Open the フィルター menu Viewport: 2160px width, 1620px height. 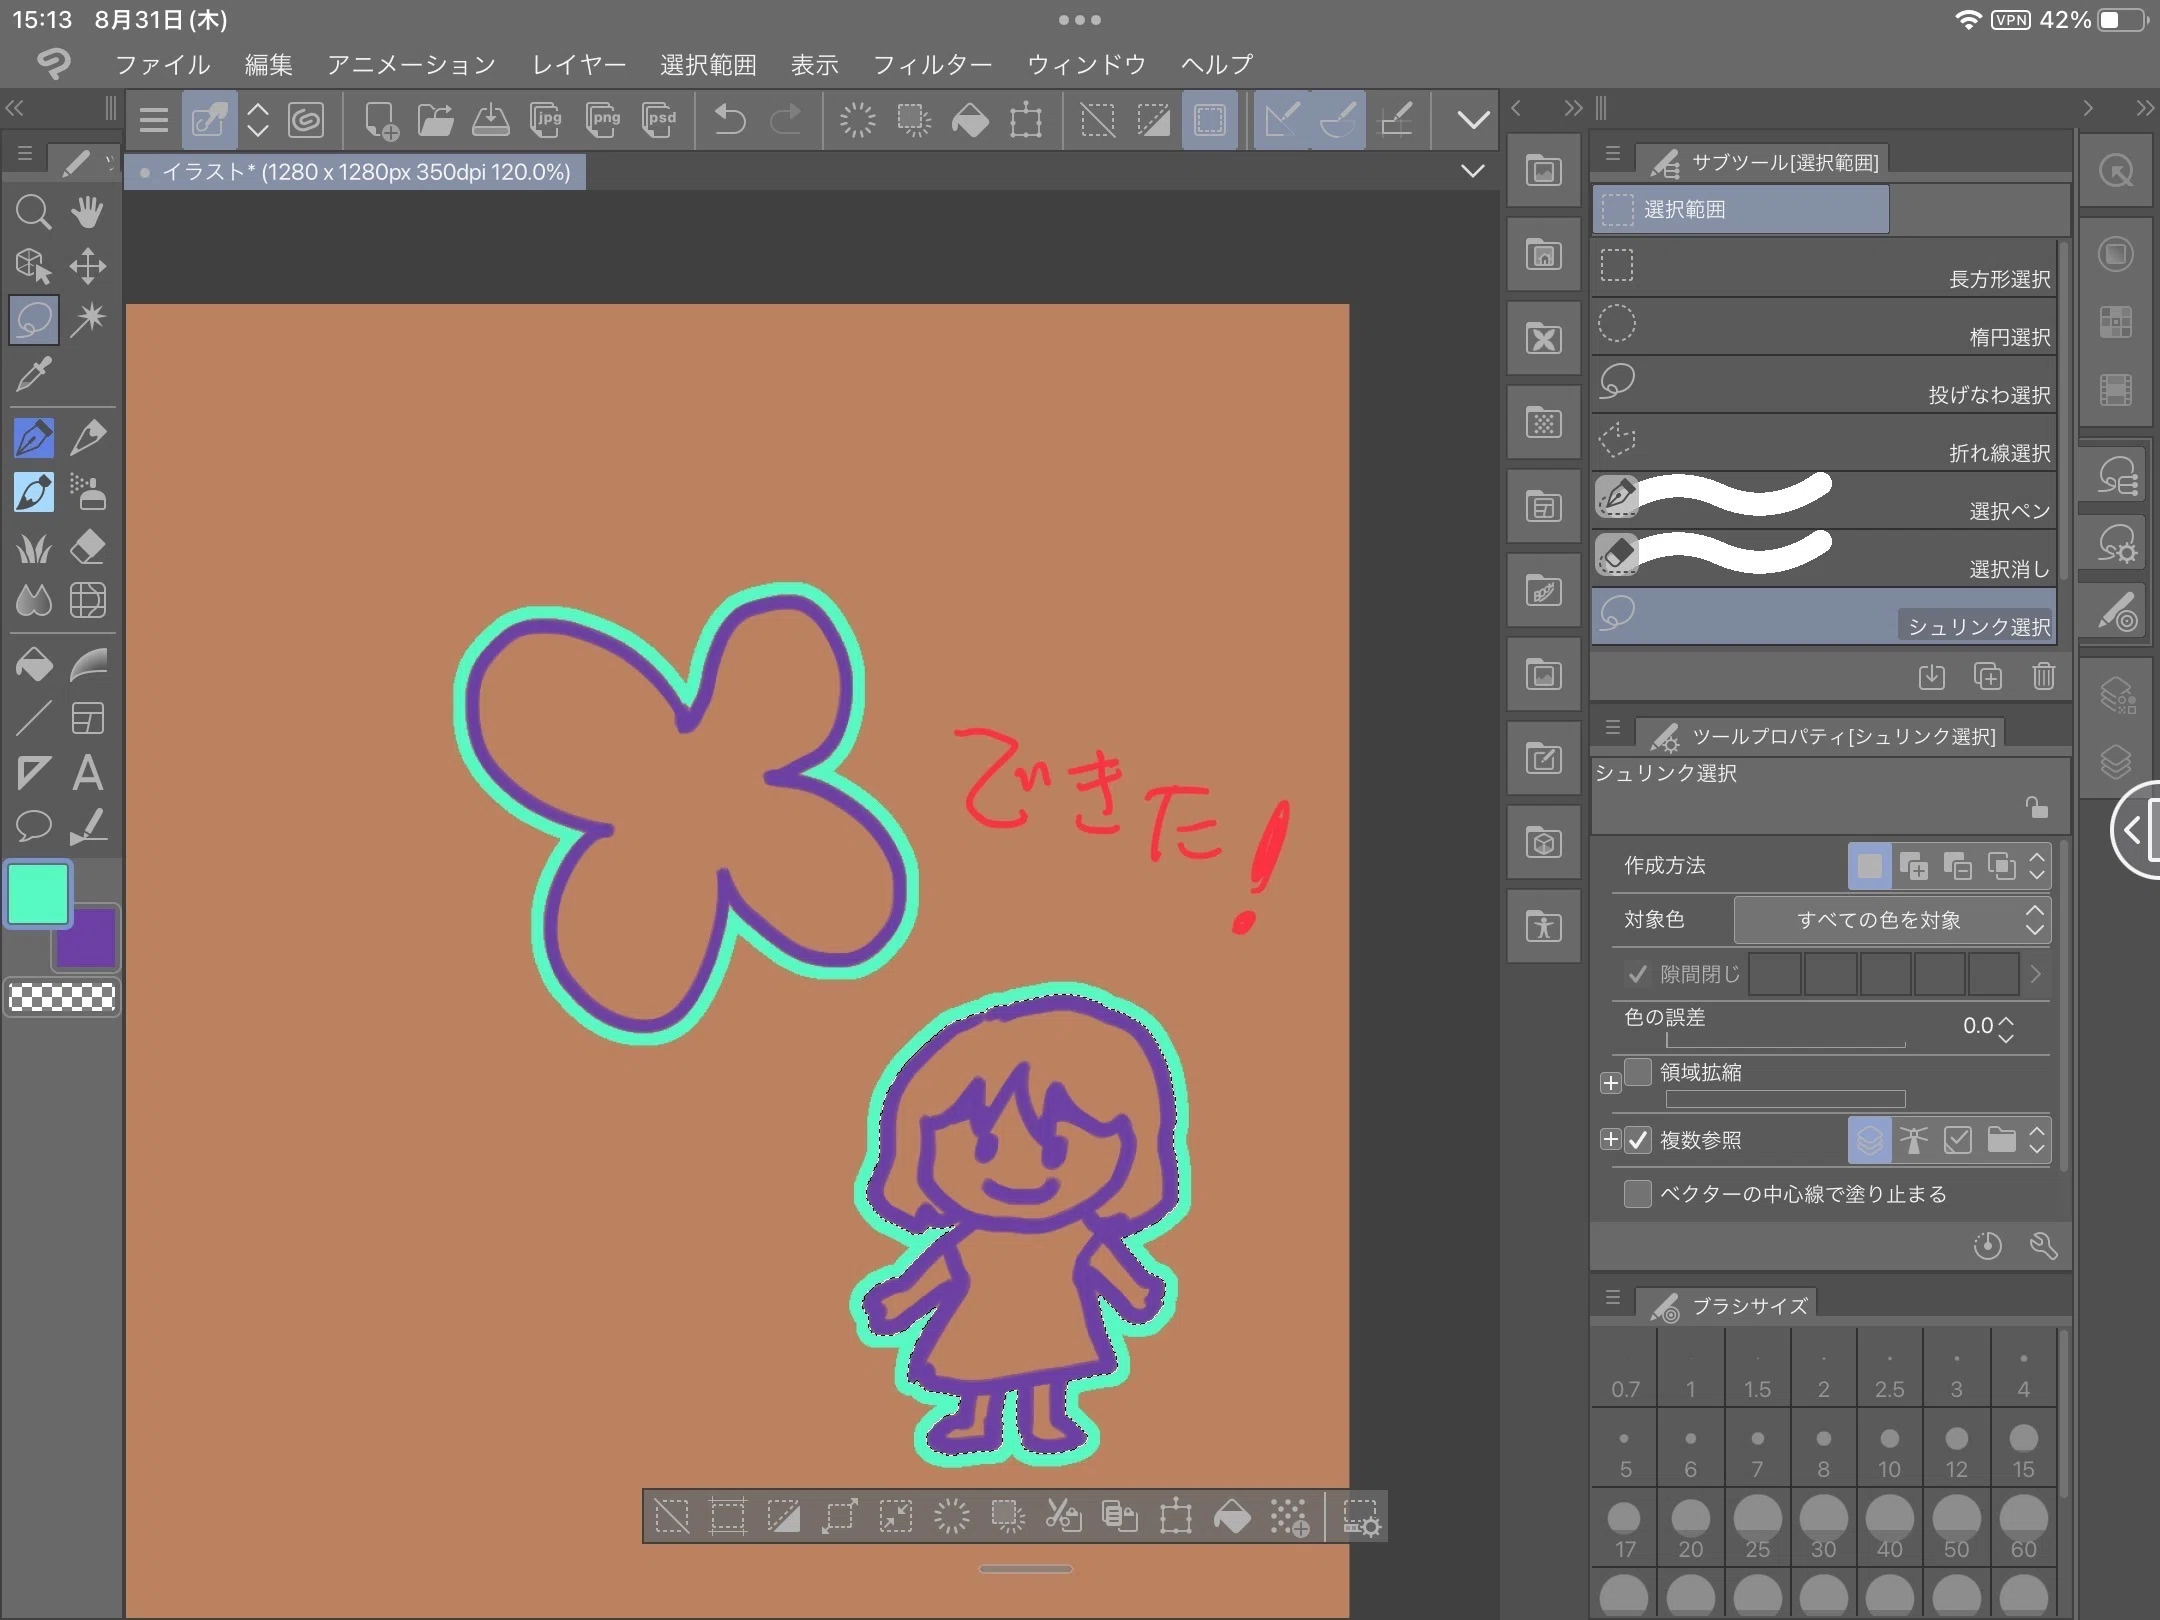[x=932, y=65]
